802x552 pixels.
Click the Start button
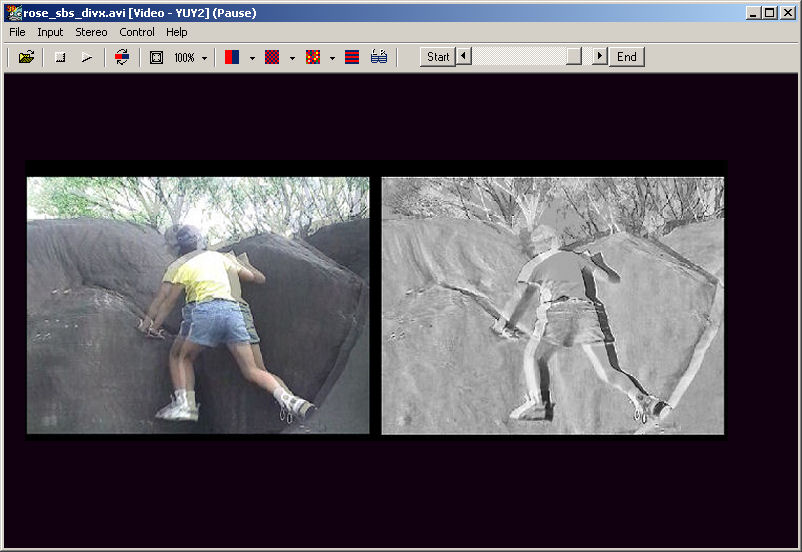pyautogui.click(x=438, y=57)
